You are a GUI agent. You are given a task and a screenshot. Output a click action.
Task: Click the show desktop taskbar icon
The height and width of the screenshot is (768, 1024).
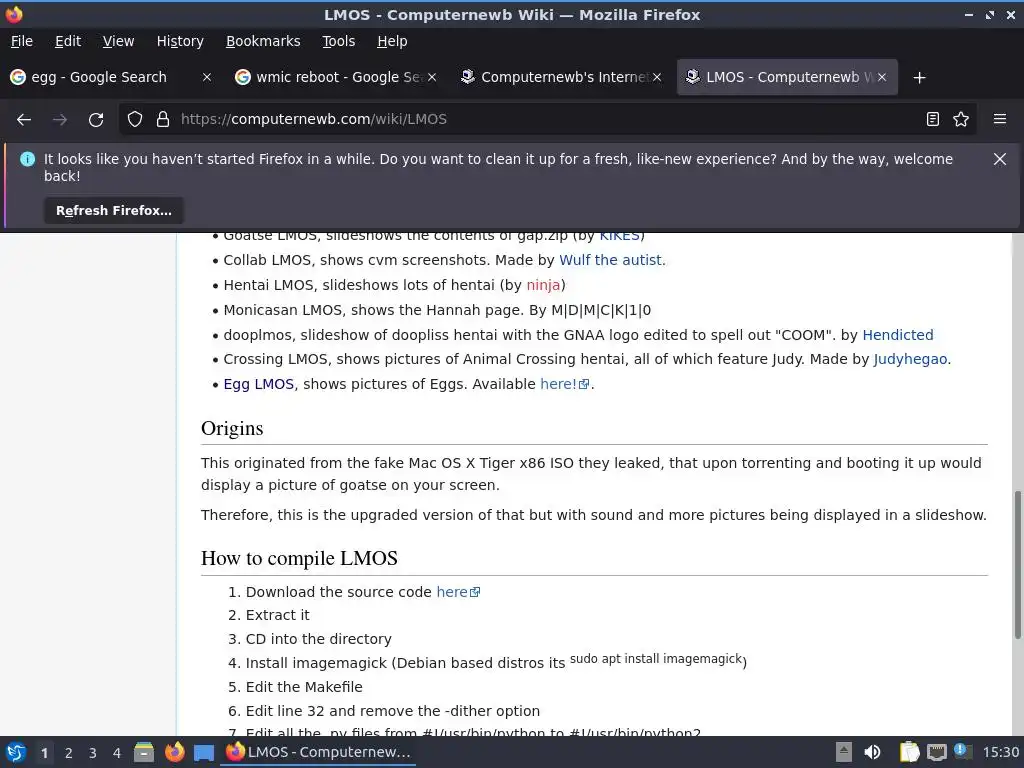tap(204, 752)
